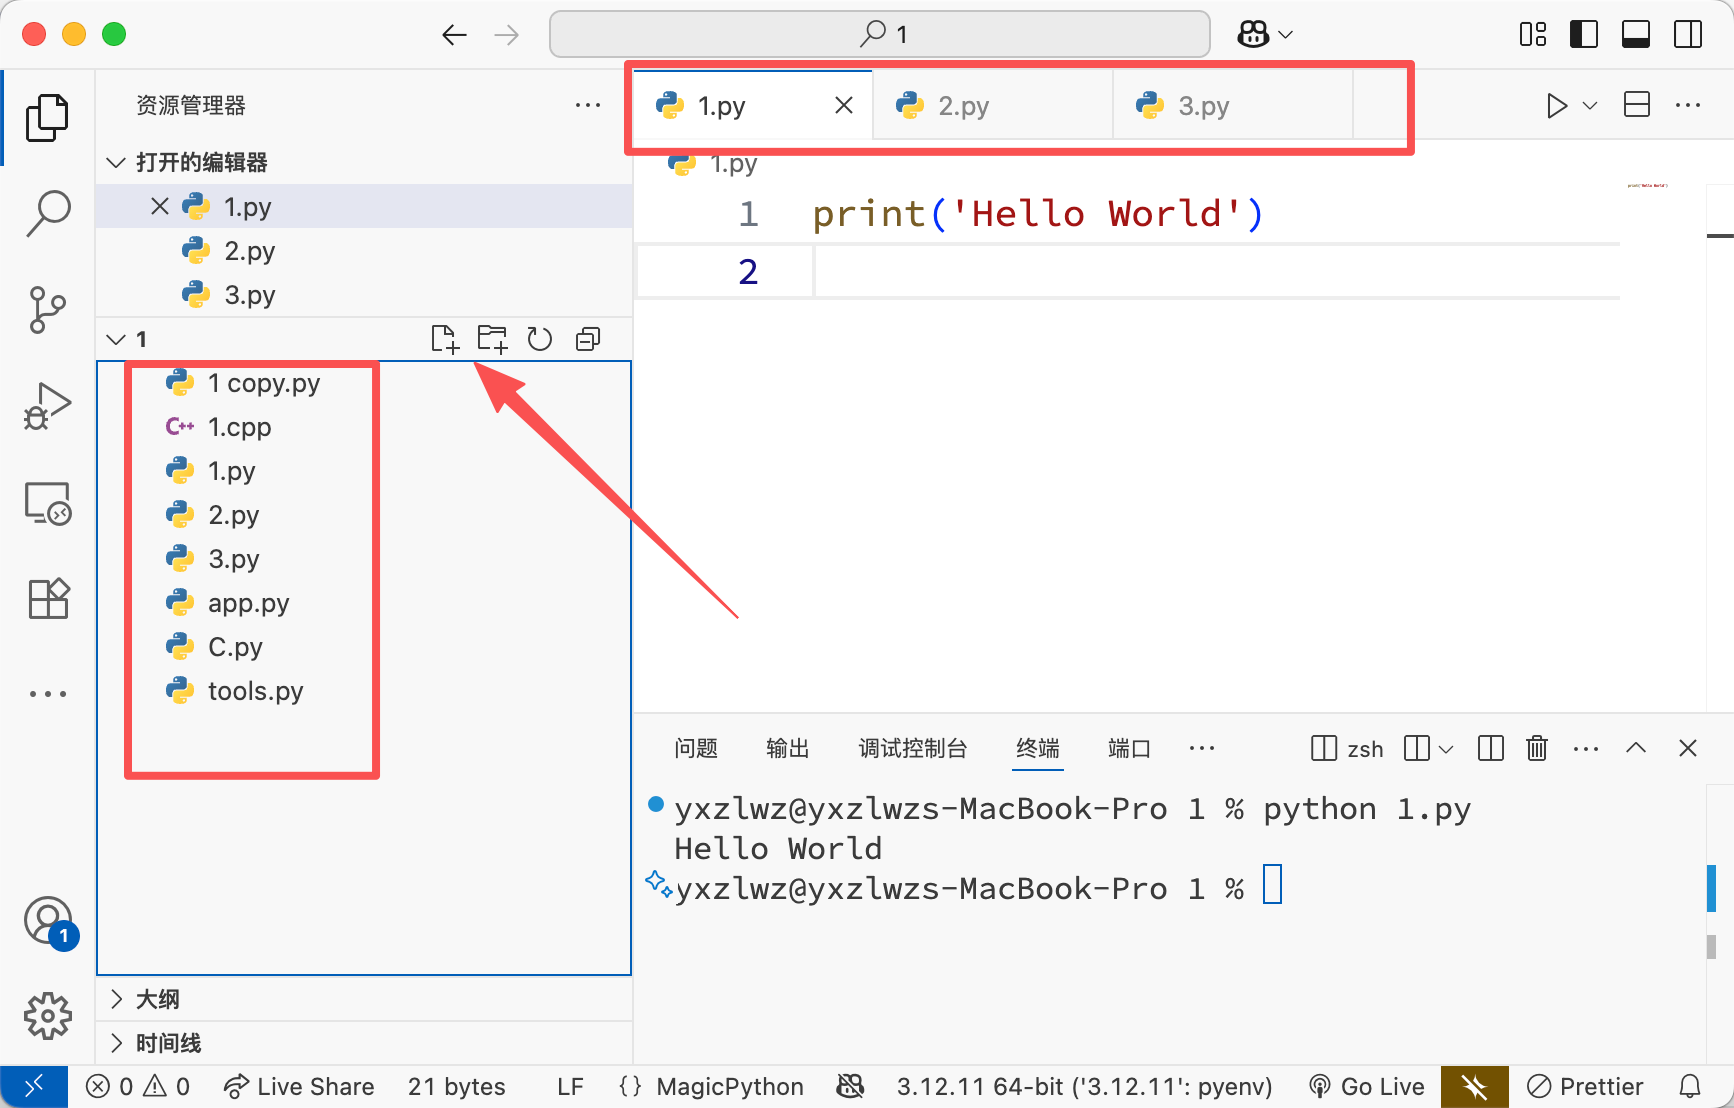Click the New Folder icon in explorer
1734x1108 pixels.
point(492,339)
